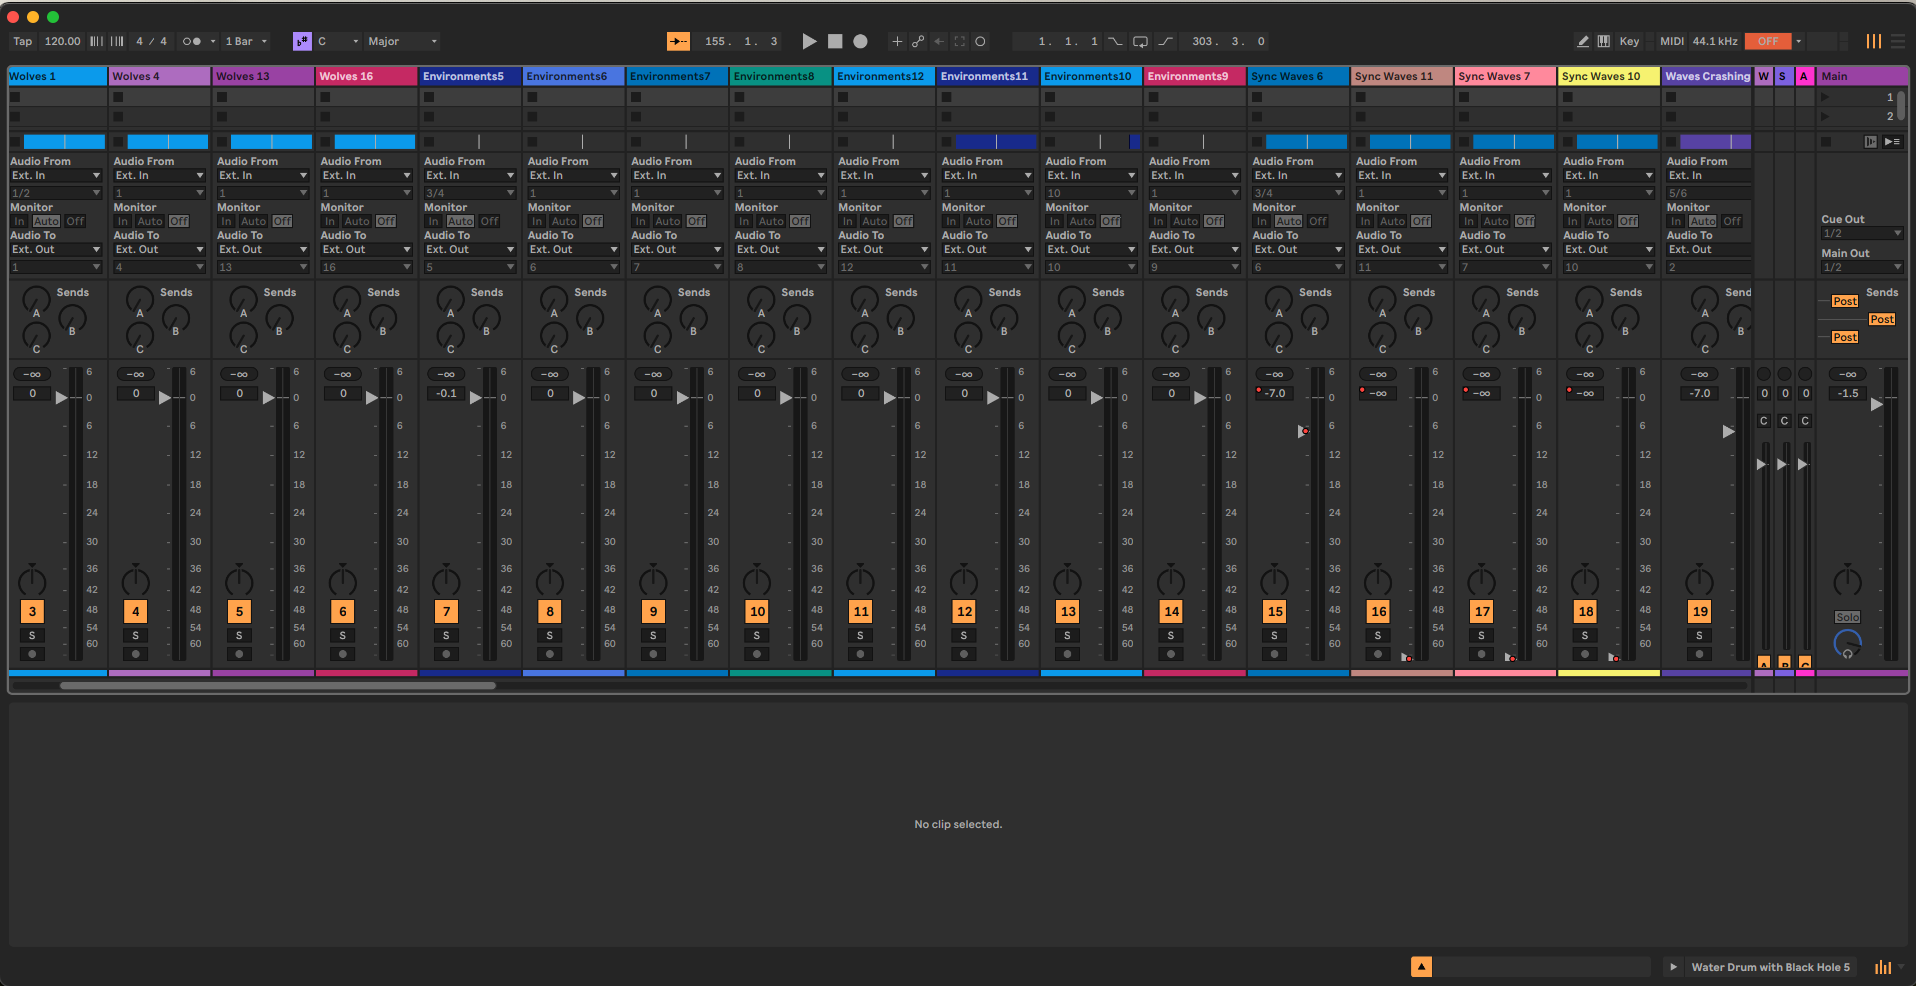
Task: Stop clips on Wolves 1 track
Action: point(16,142)
